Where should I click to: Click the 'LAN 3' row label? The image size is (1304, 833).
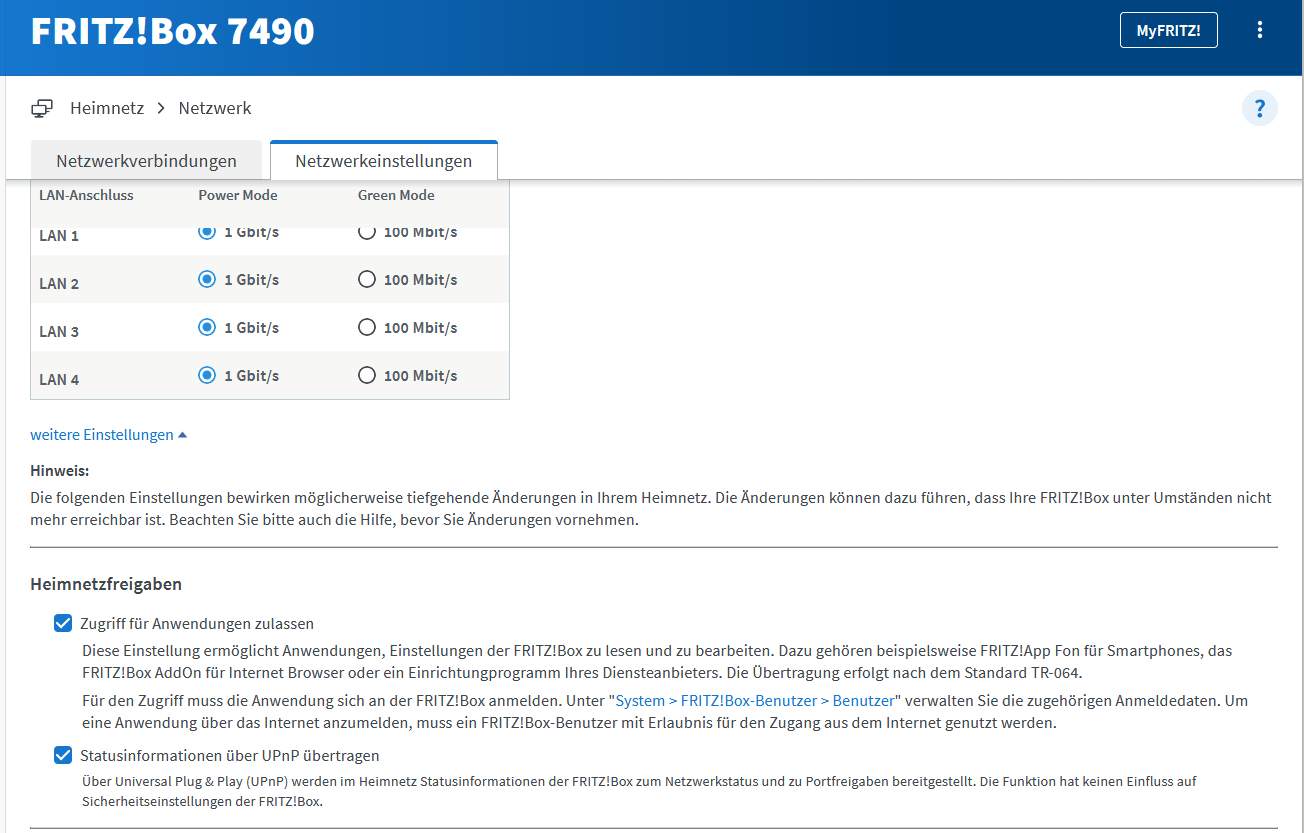59,332
